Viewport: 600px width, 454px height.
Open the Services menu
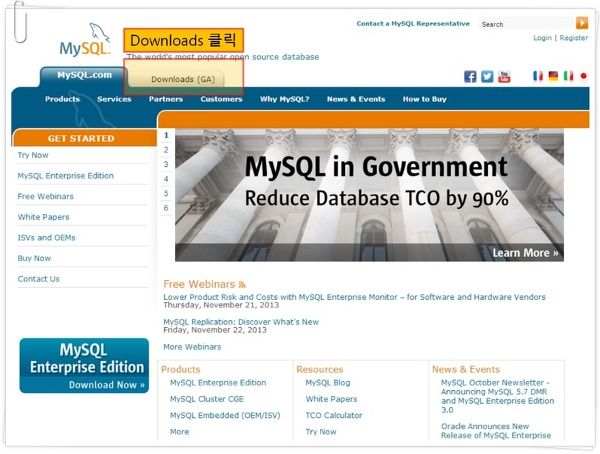pos(114,99)
